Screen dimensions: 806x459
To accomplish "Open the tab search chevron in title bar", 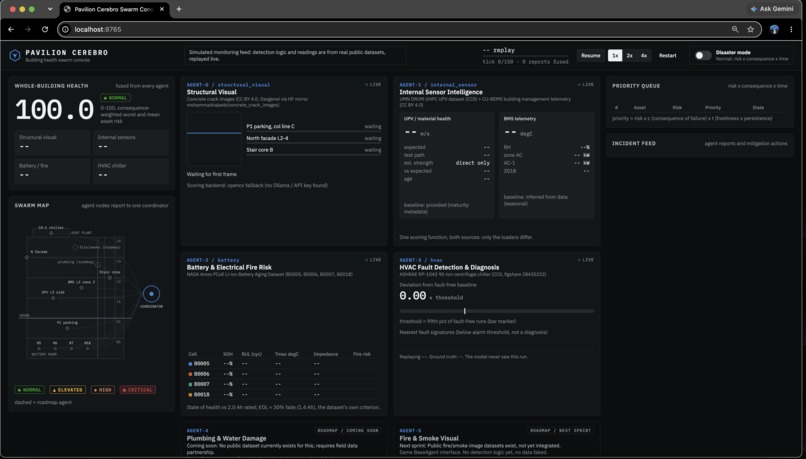I will 50,9.
